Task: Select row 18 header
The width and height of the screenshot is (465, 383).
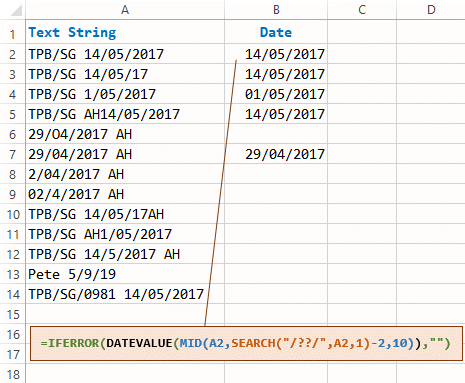Action: [x=13, y=374]
